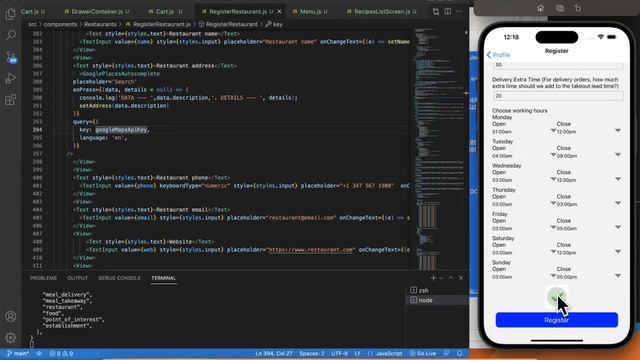The width and height of the screenshot is (640, 360).
Task: Tap the blue Register button
Action: pyautogui.click(x=557, y=320)
